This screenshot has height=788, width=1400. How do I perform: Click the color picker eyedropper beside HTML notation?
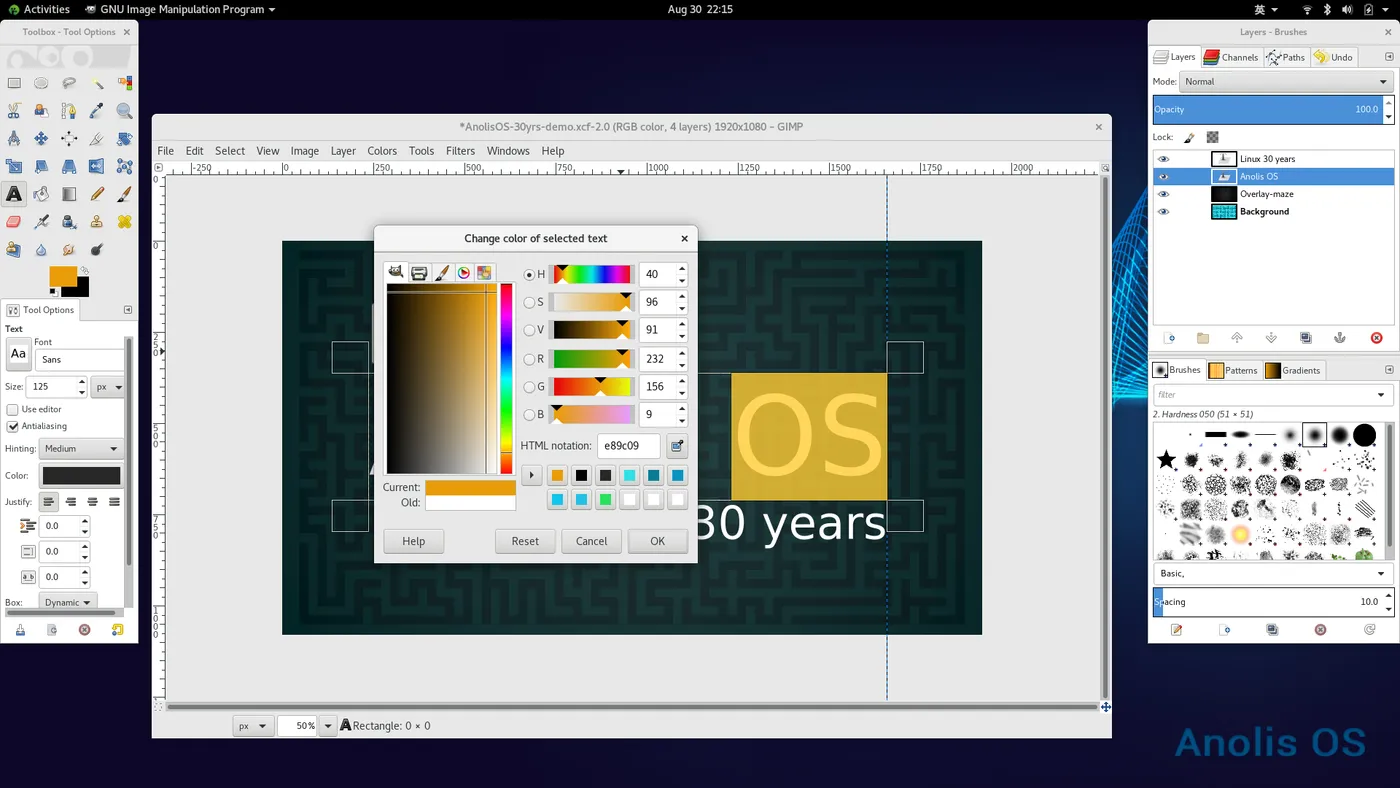[x=677, y=446]
